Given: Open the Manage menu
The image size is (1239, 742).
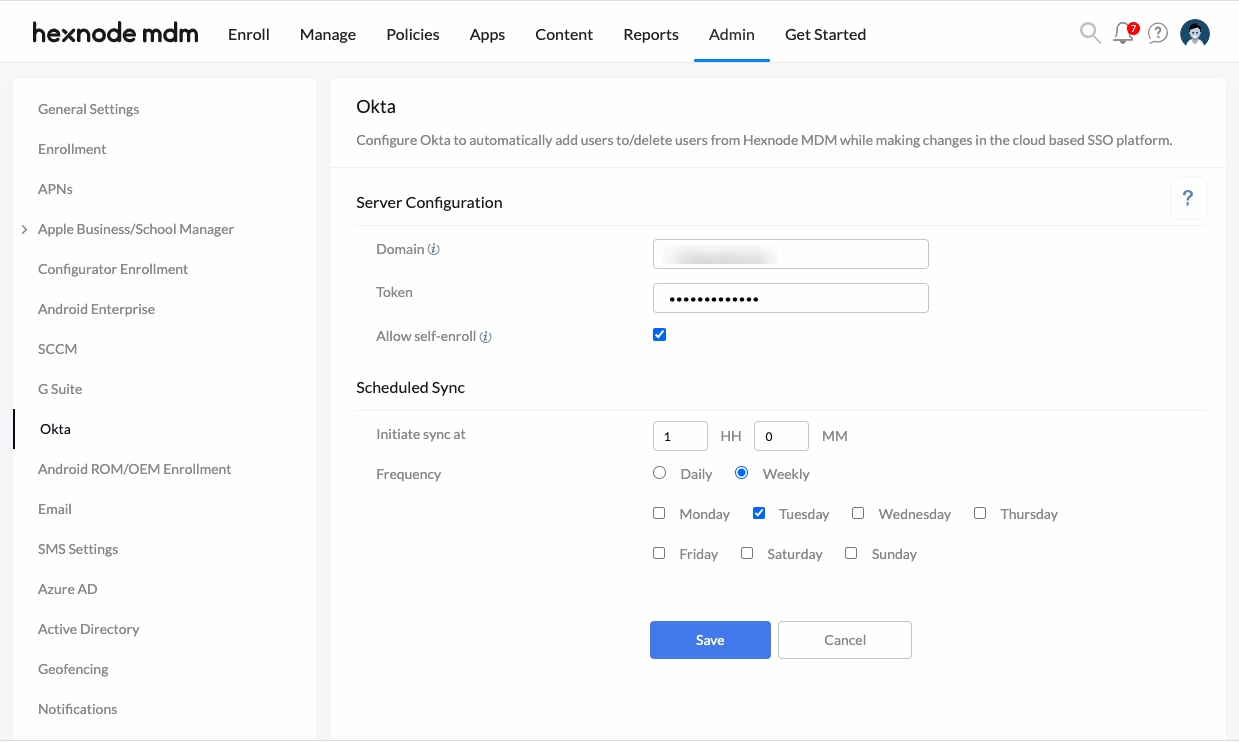Looking at the screenshot, I should (x=328, y=34).
